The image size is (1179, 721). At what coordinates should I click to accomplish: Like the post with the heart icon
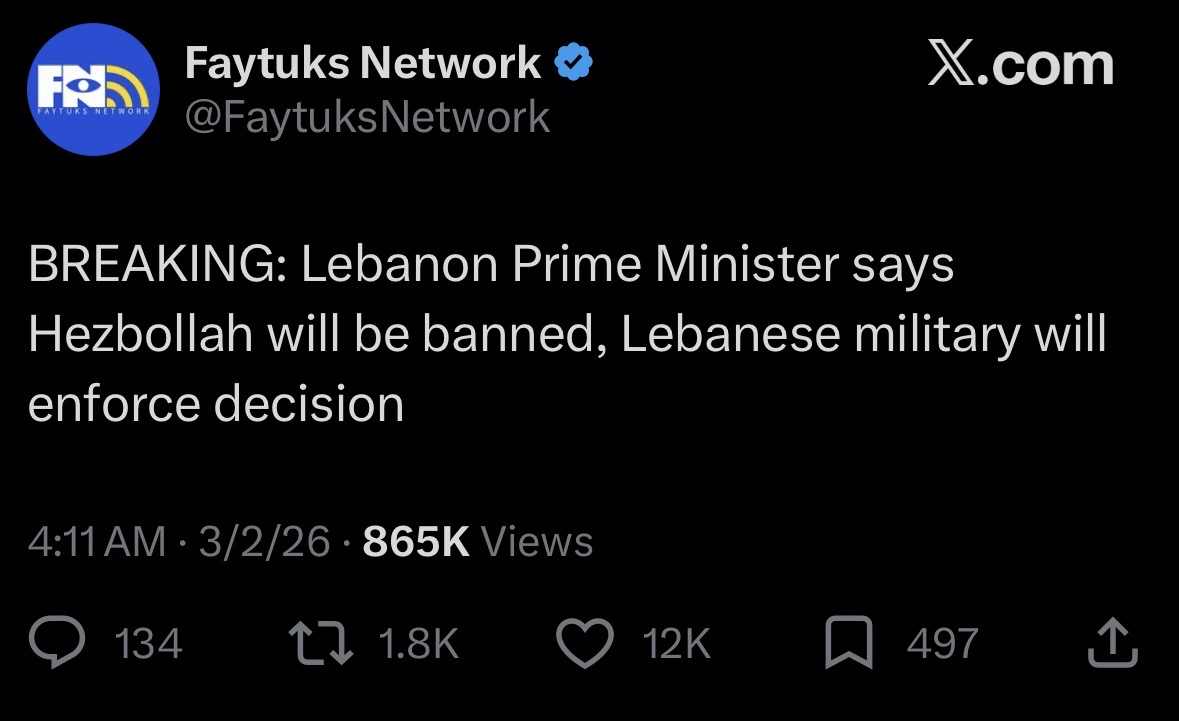pos(583,643)
